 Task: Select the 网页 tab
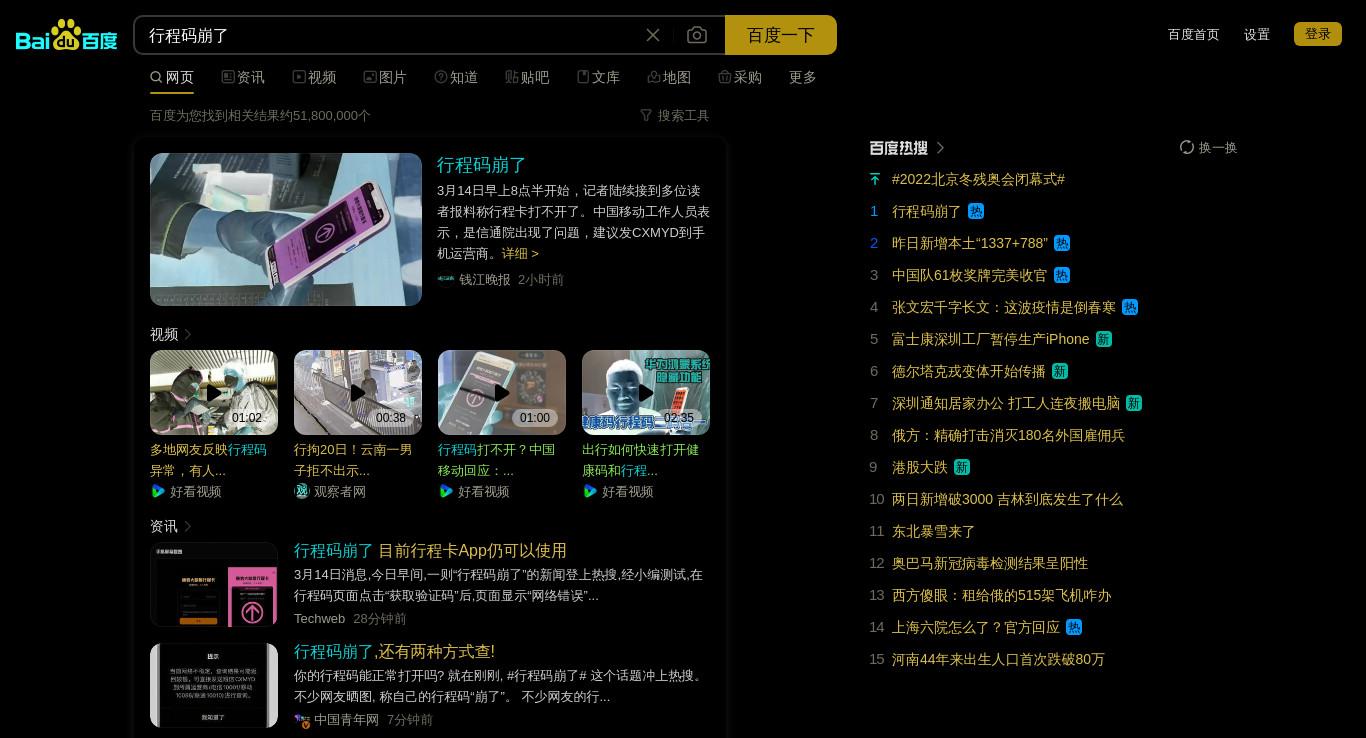172,77
